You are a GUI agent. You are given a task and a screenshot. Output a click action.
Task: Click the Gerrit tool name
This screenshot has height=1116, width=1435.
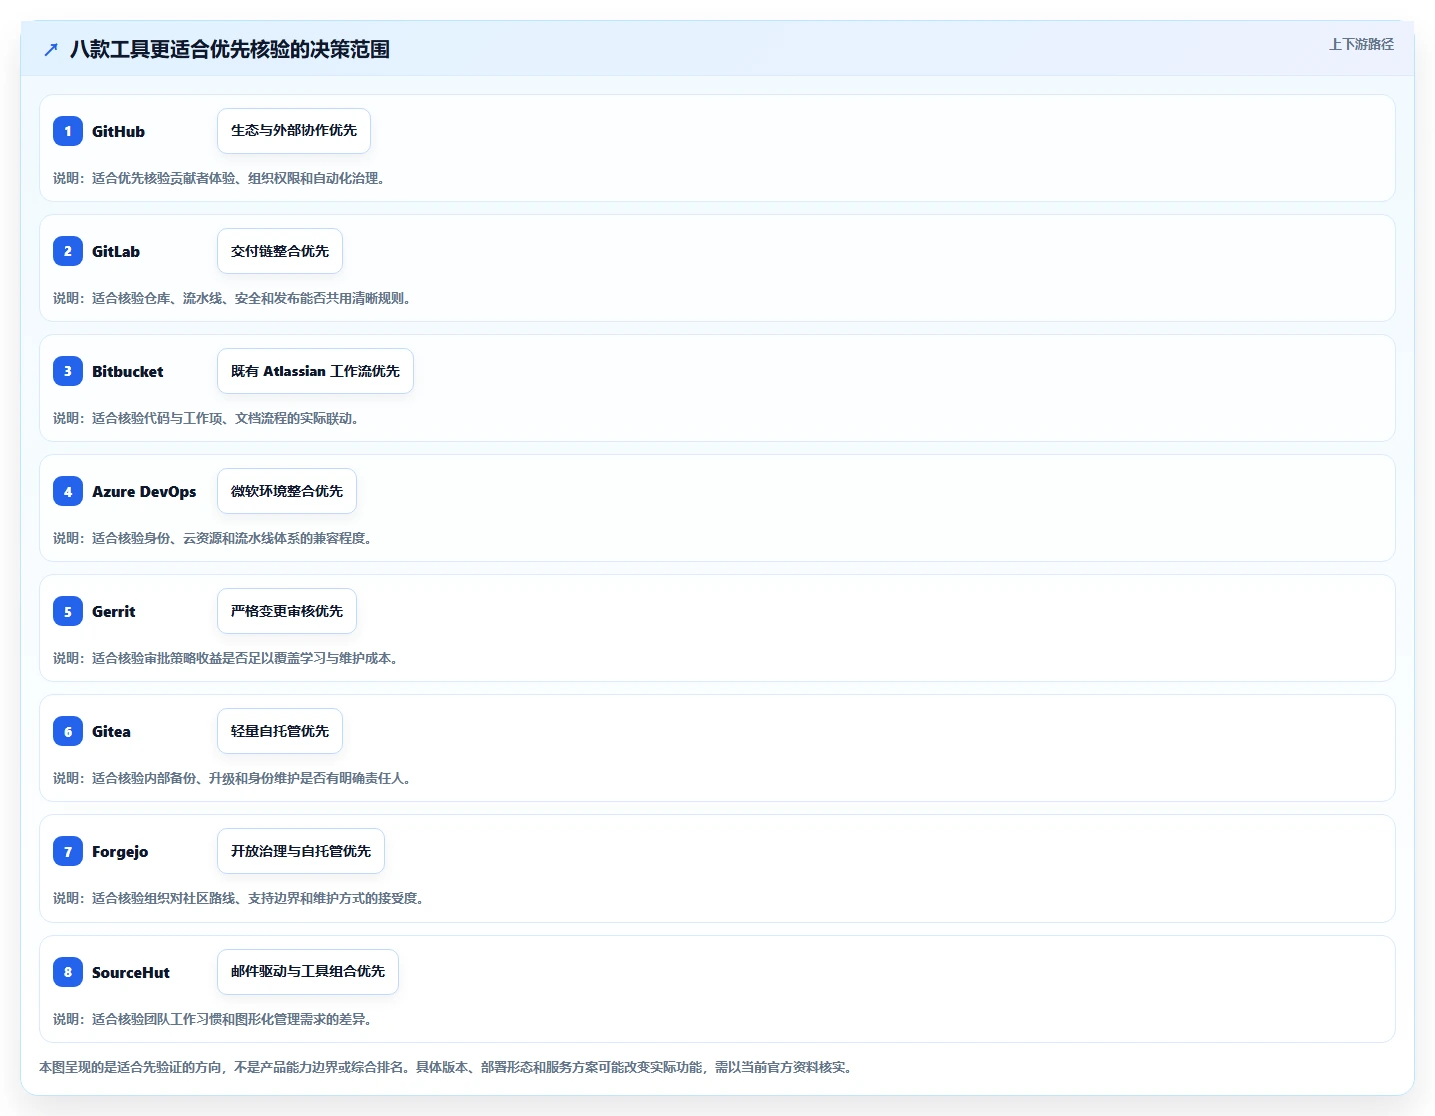click(114, 611)
